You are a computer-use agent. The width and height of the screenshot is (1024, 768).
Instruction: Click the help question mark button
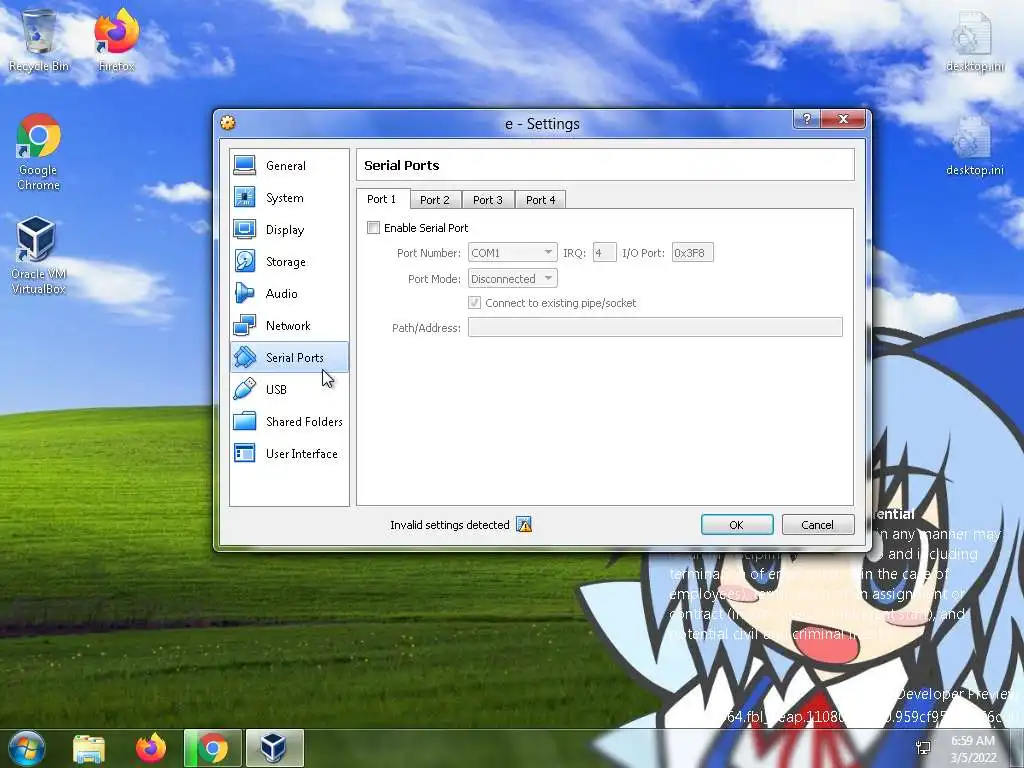pos(807,119)
